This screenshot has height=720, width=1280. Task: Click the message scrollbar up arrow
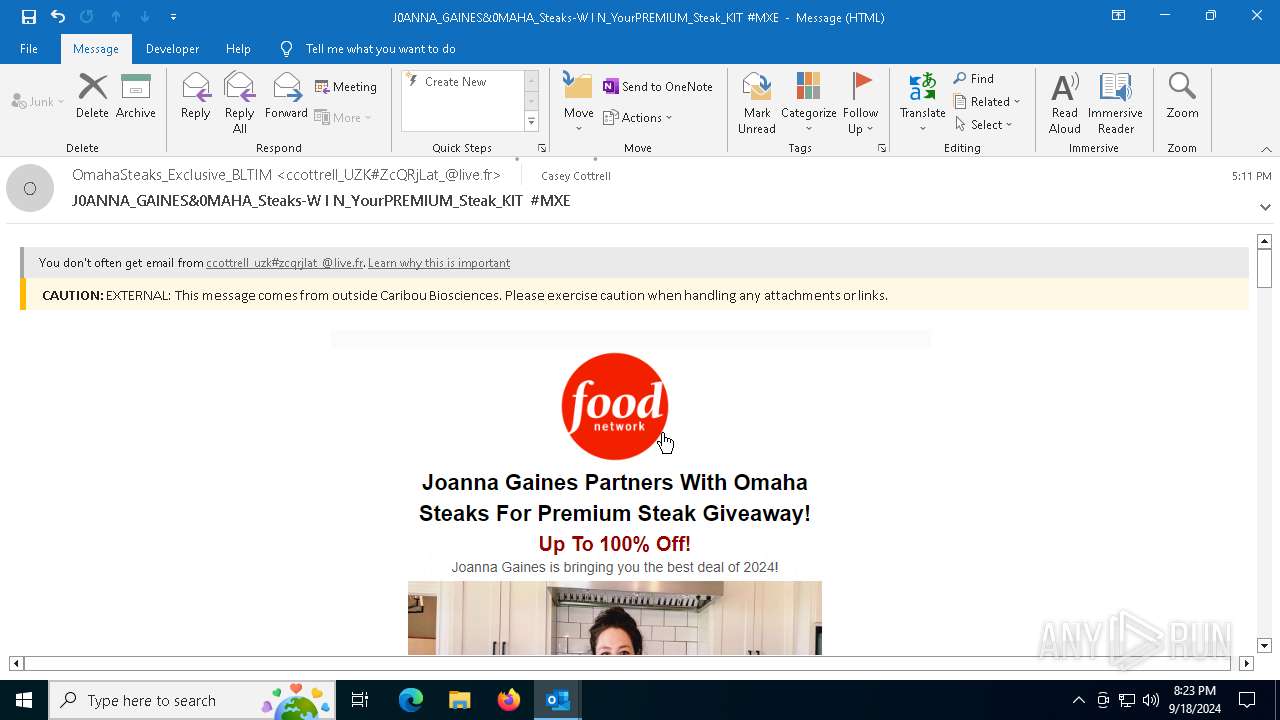click(1264, 241)
